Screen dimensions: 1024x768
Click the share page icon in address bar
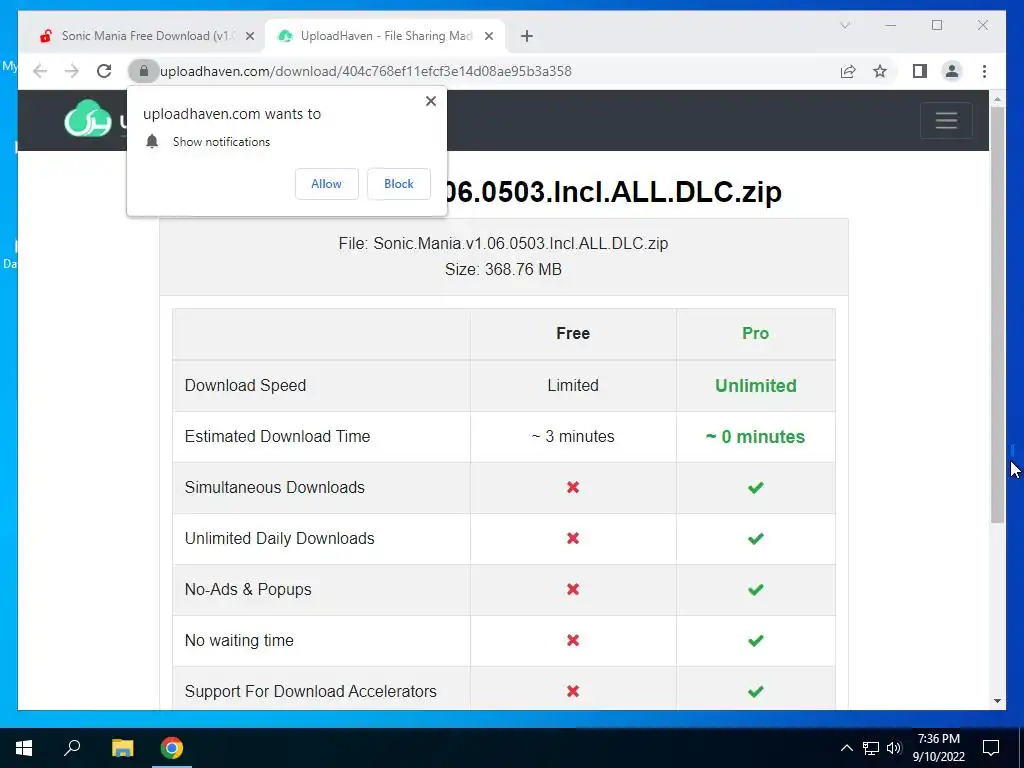(848, 71)
